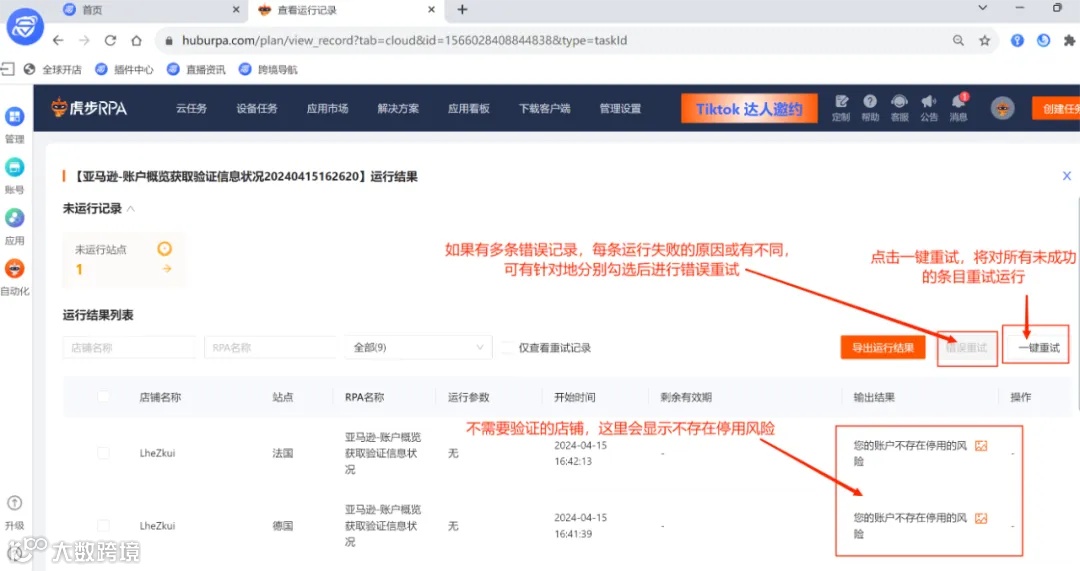Click the 2024-04-15 16:42:13 start time
Image resolution: width=1080 pixels, height=571 pixels.
pos(580,453)
